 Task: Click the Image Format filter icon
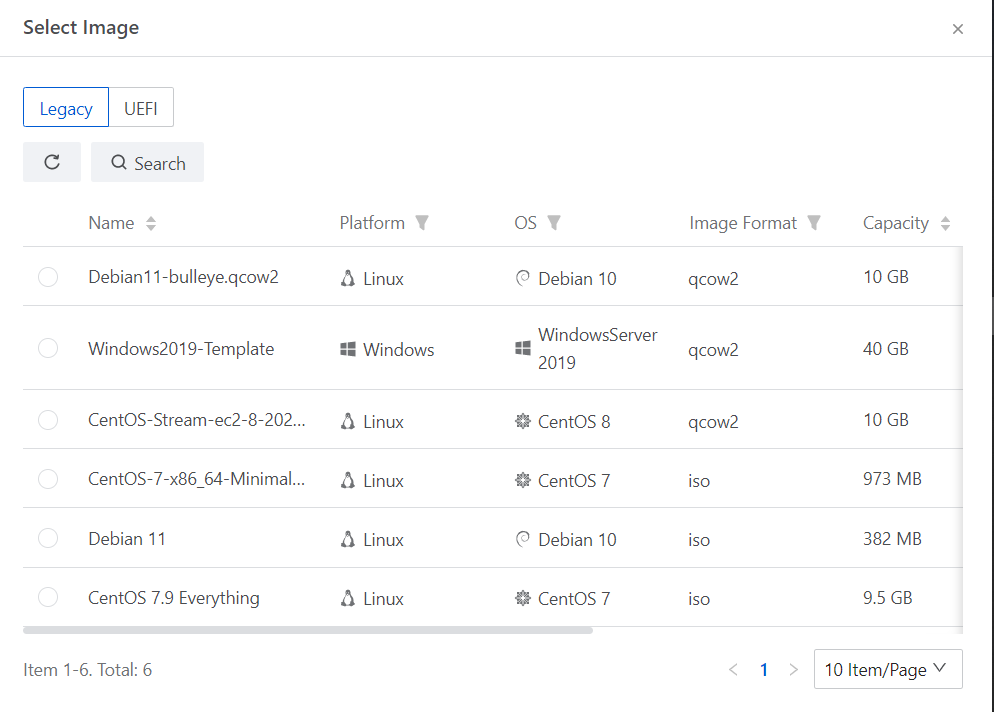(814, 223)
